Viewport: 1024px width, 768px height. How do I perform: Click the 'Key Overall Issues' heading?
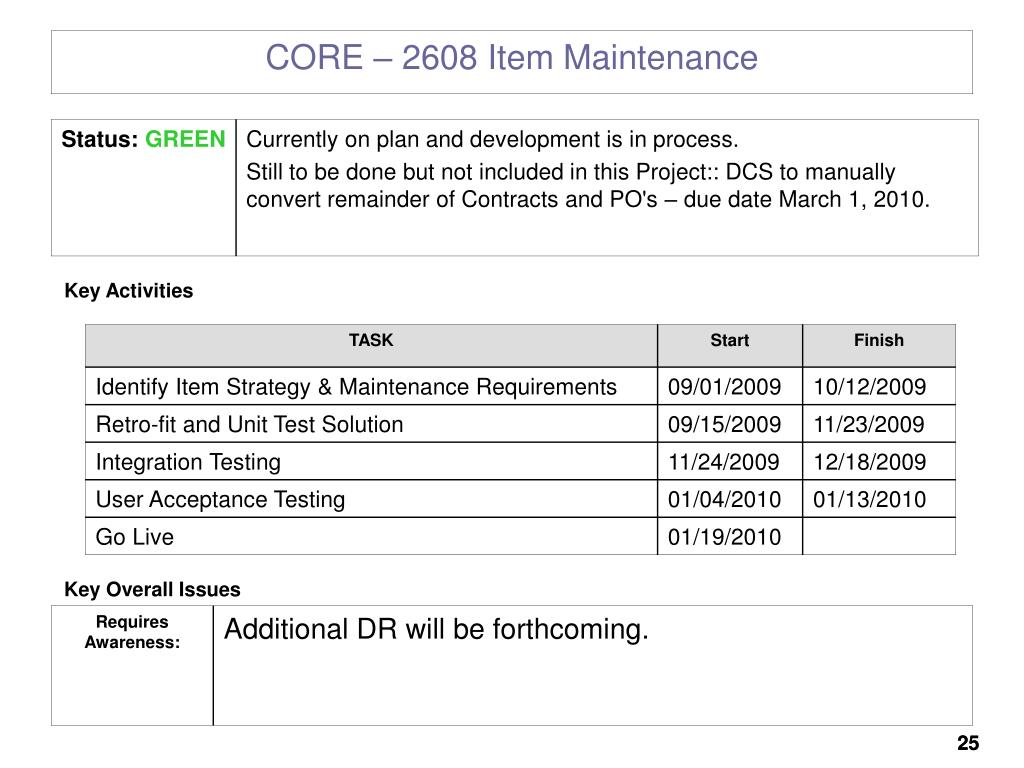(x=152, y=589)
